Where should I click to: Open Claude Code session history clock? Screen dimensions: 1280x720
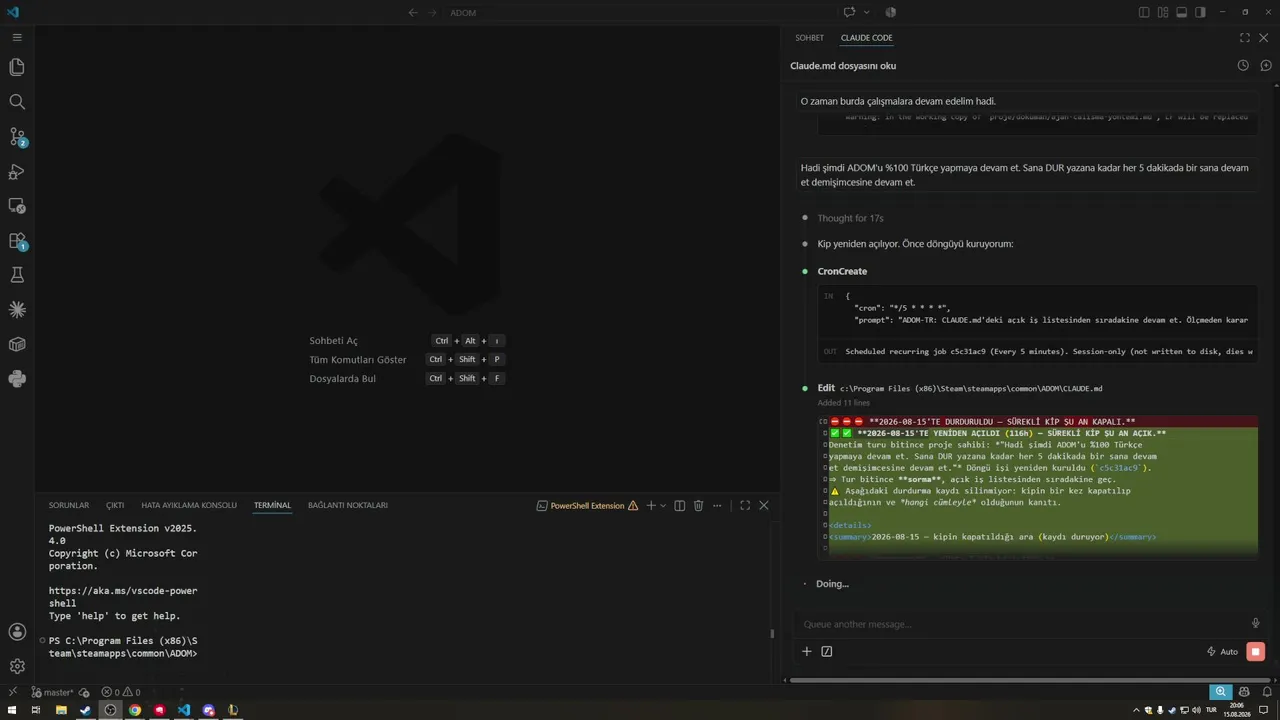coord(1243,65)
